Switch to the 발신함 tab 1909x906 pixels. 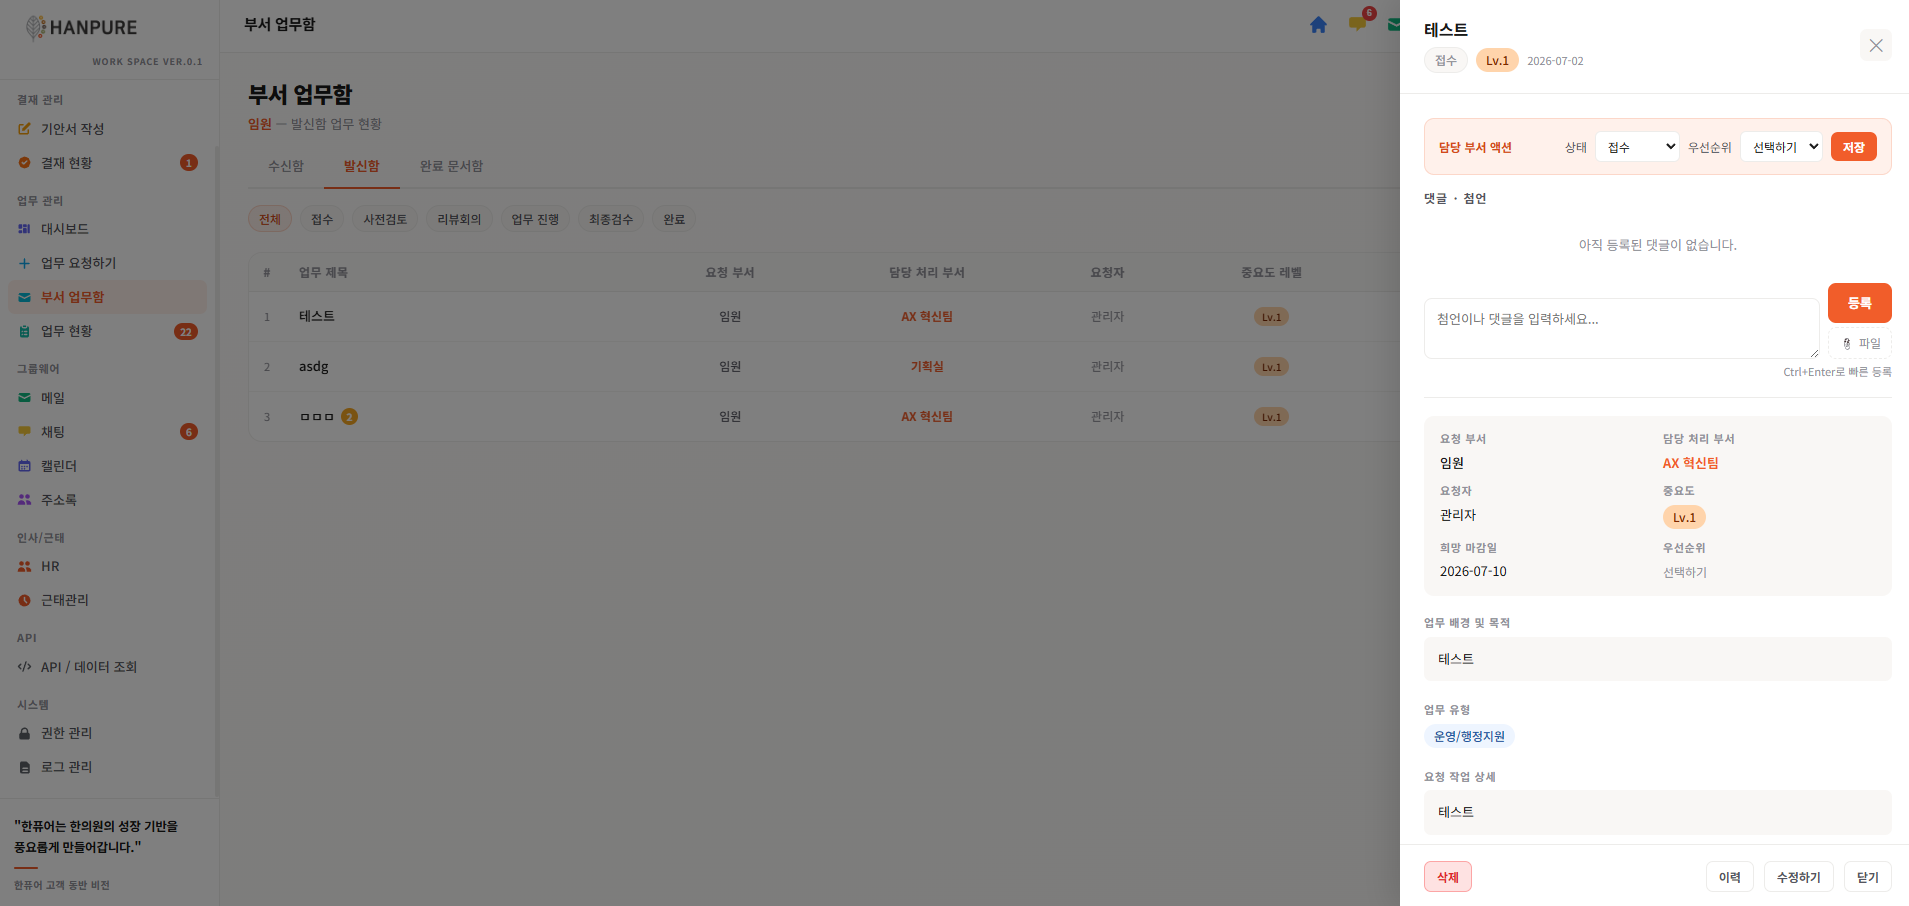coord(362,166)
